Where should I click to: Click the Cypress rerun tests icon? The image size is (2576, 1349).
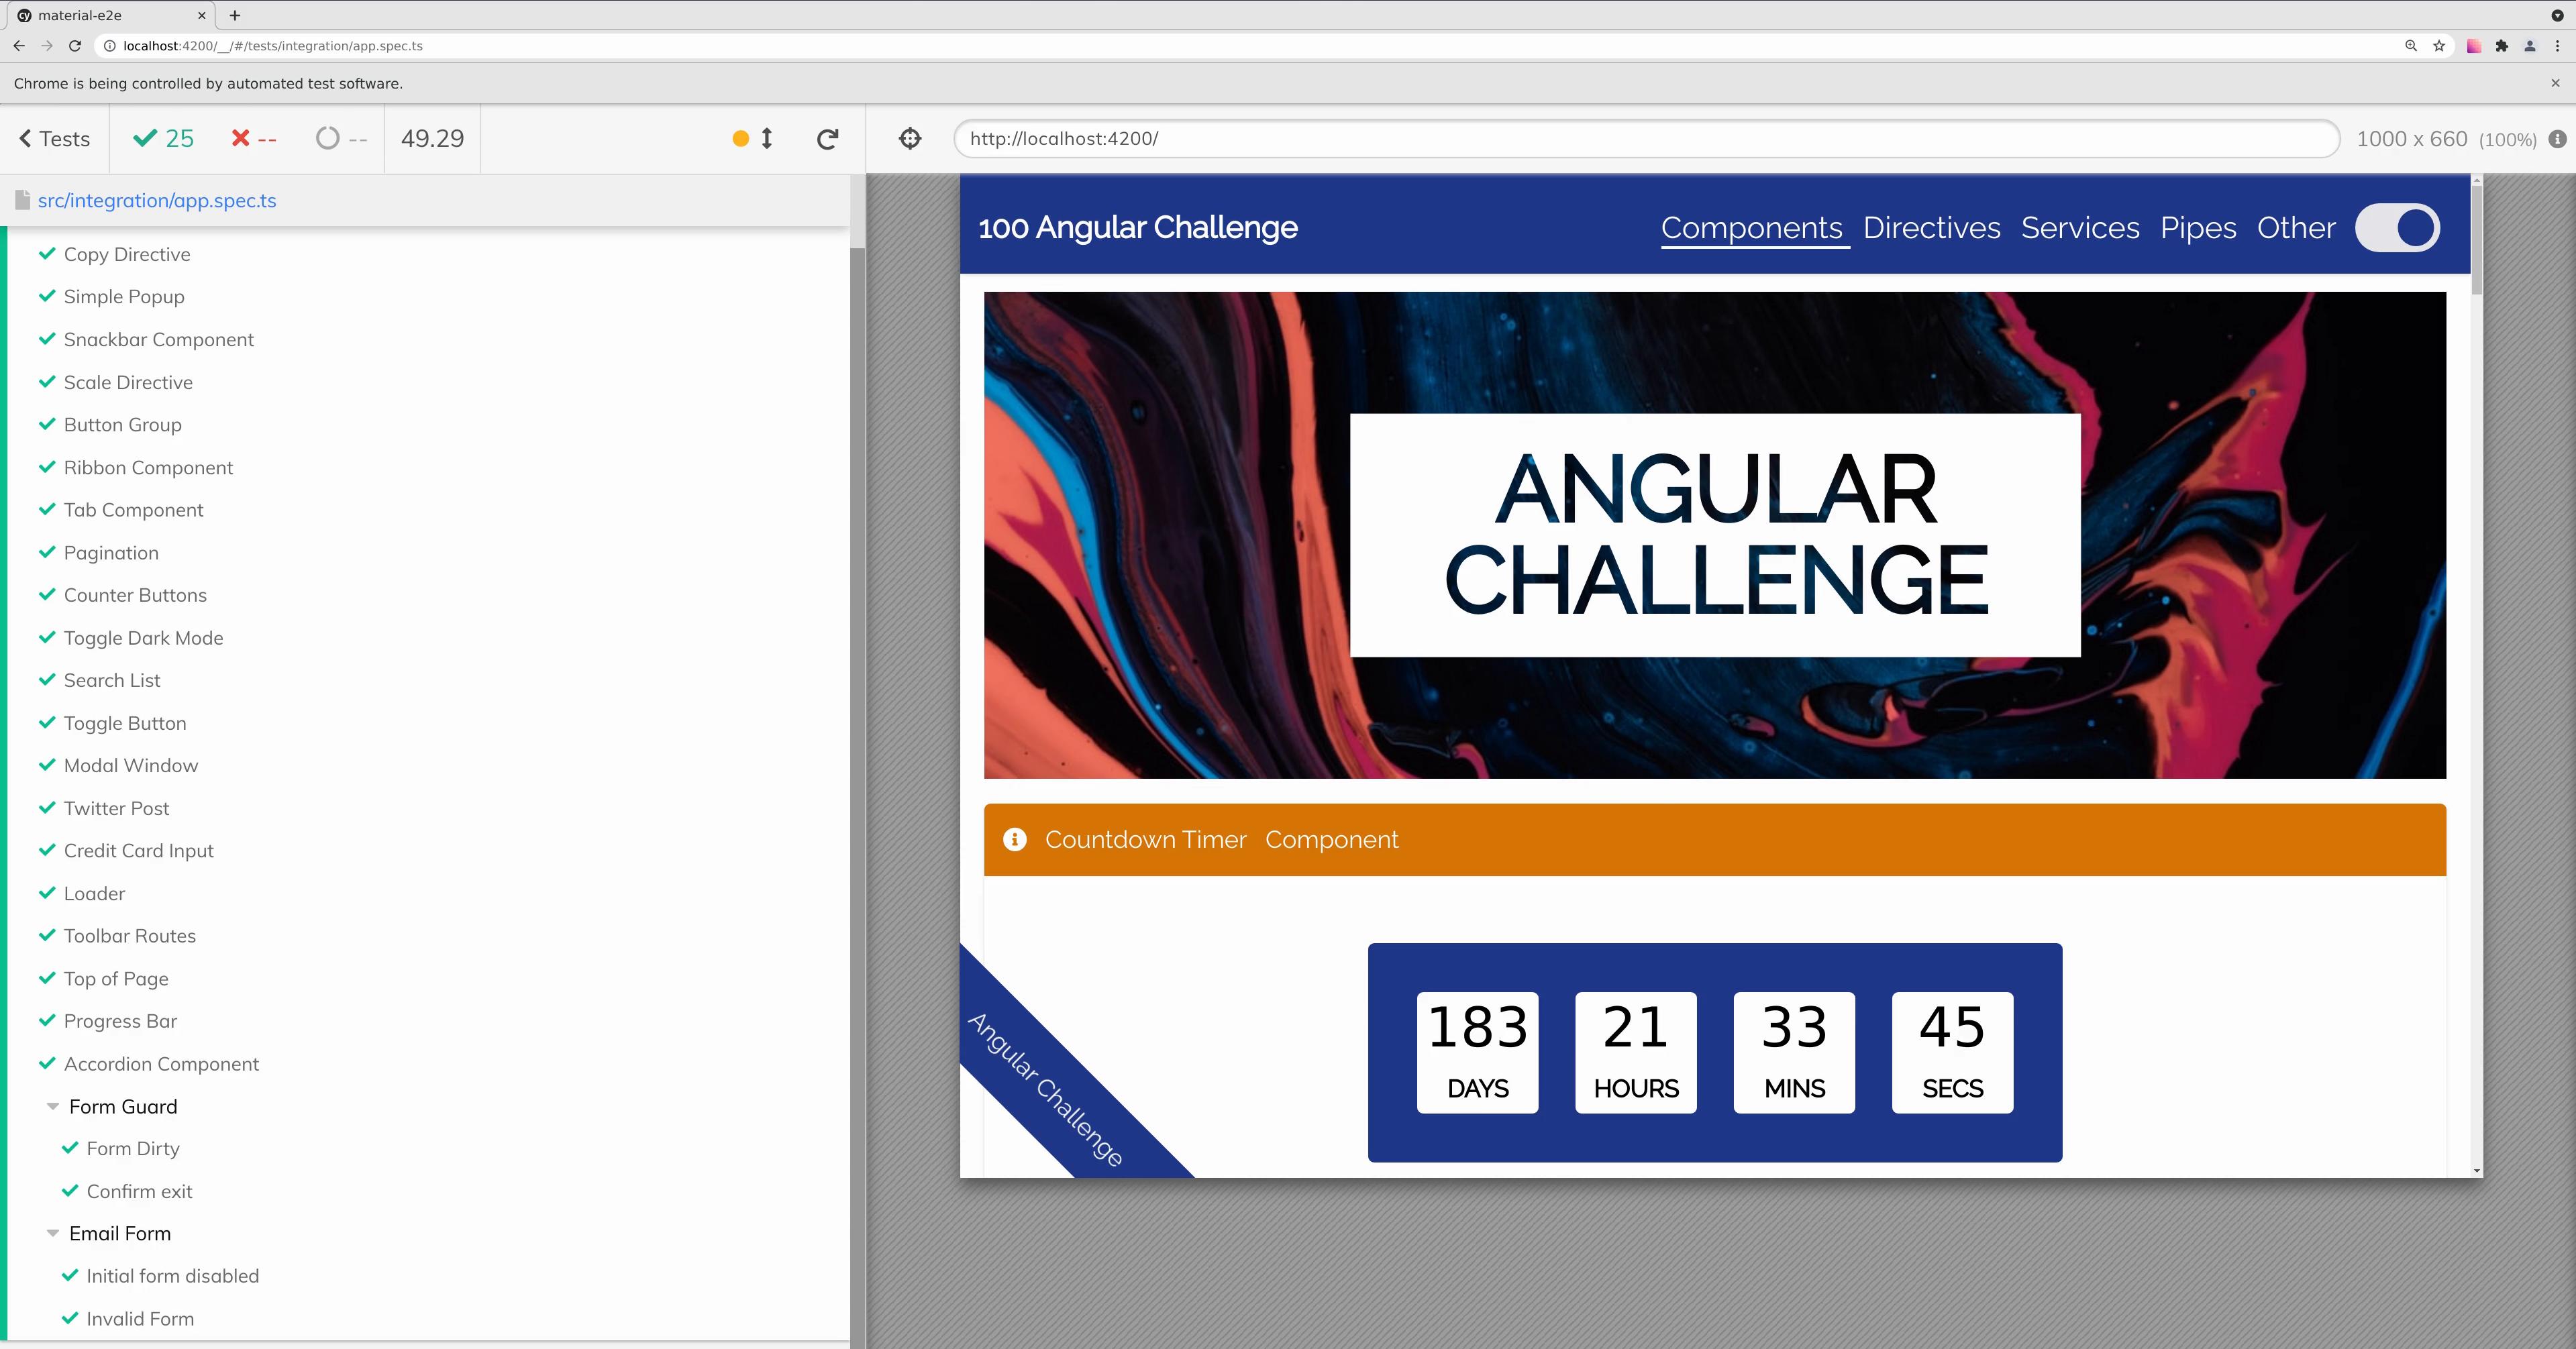(827, 139)
